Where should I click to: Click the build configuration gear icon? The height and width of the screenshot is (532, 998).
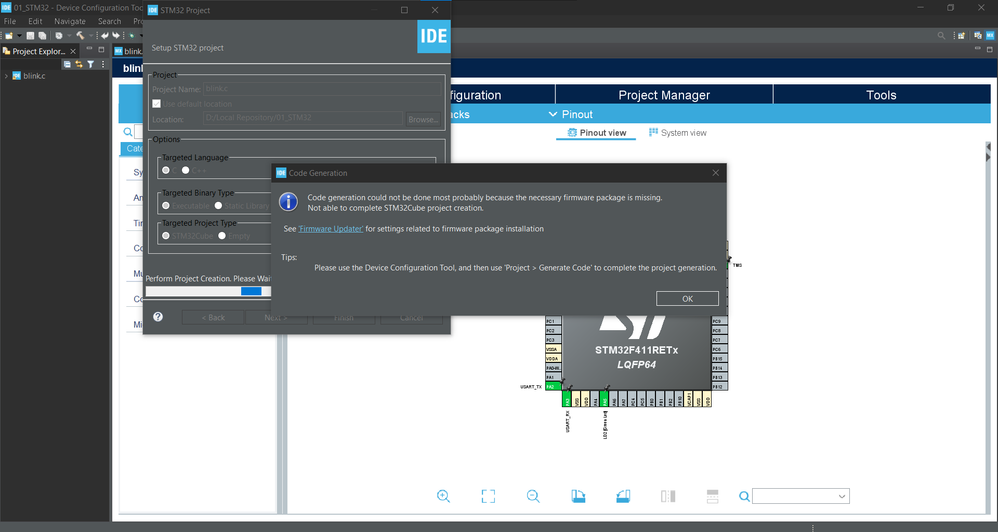(x=59, y=36)
